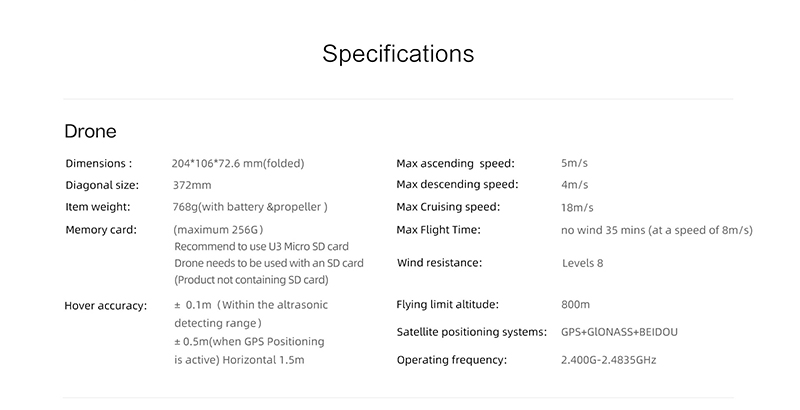The image size is (800, 410).
Task: Click the Hover accuracy label
Action: (106, 306)
